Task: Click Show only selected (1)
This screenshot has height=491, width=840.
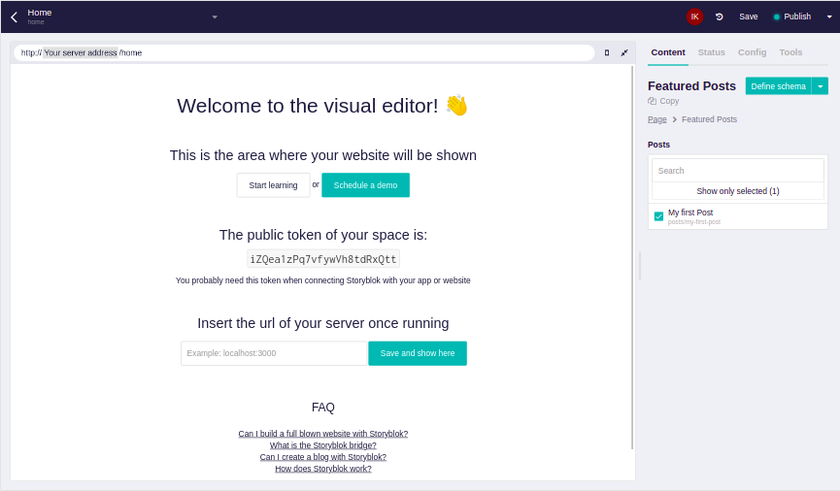Action: [738, 191]
